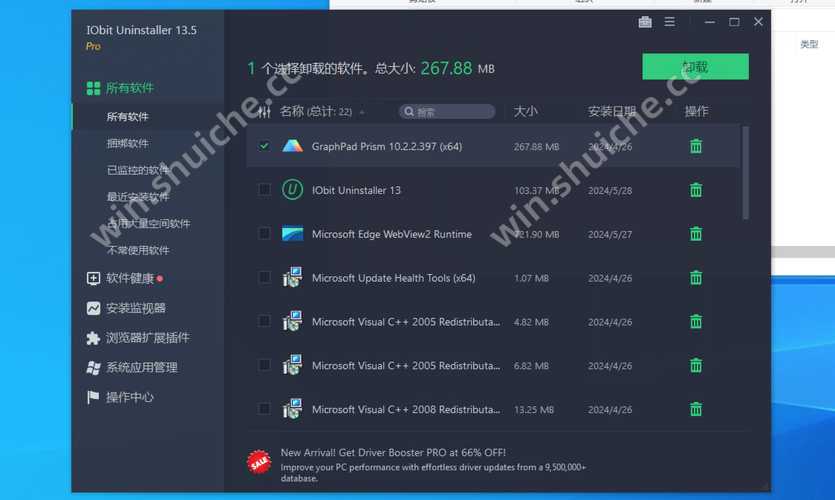Open the Logged Programs sub-item in sidebar

[x=138, y=170]
